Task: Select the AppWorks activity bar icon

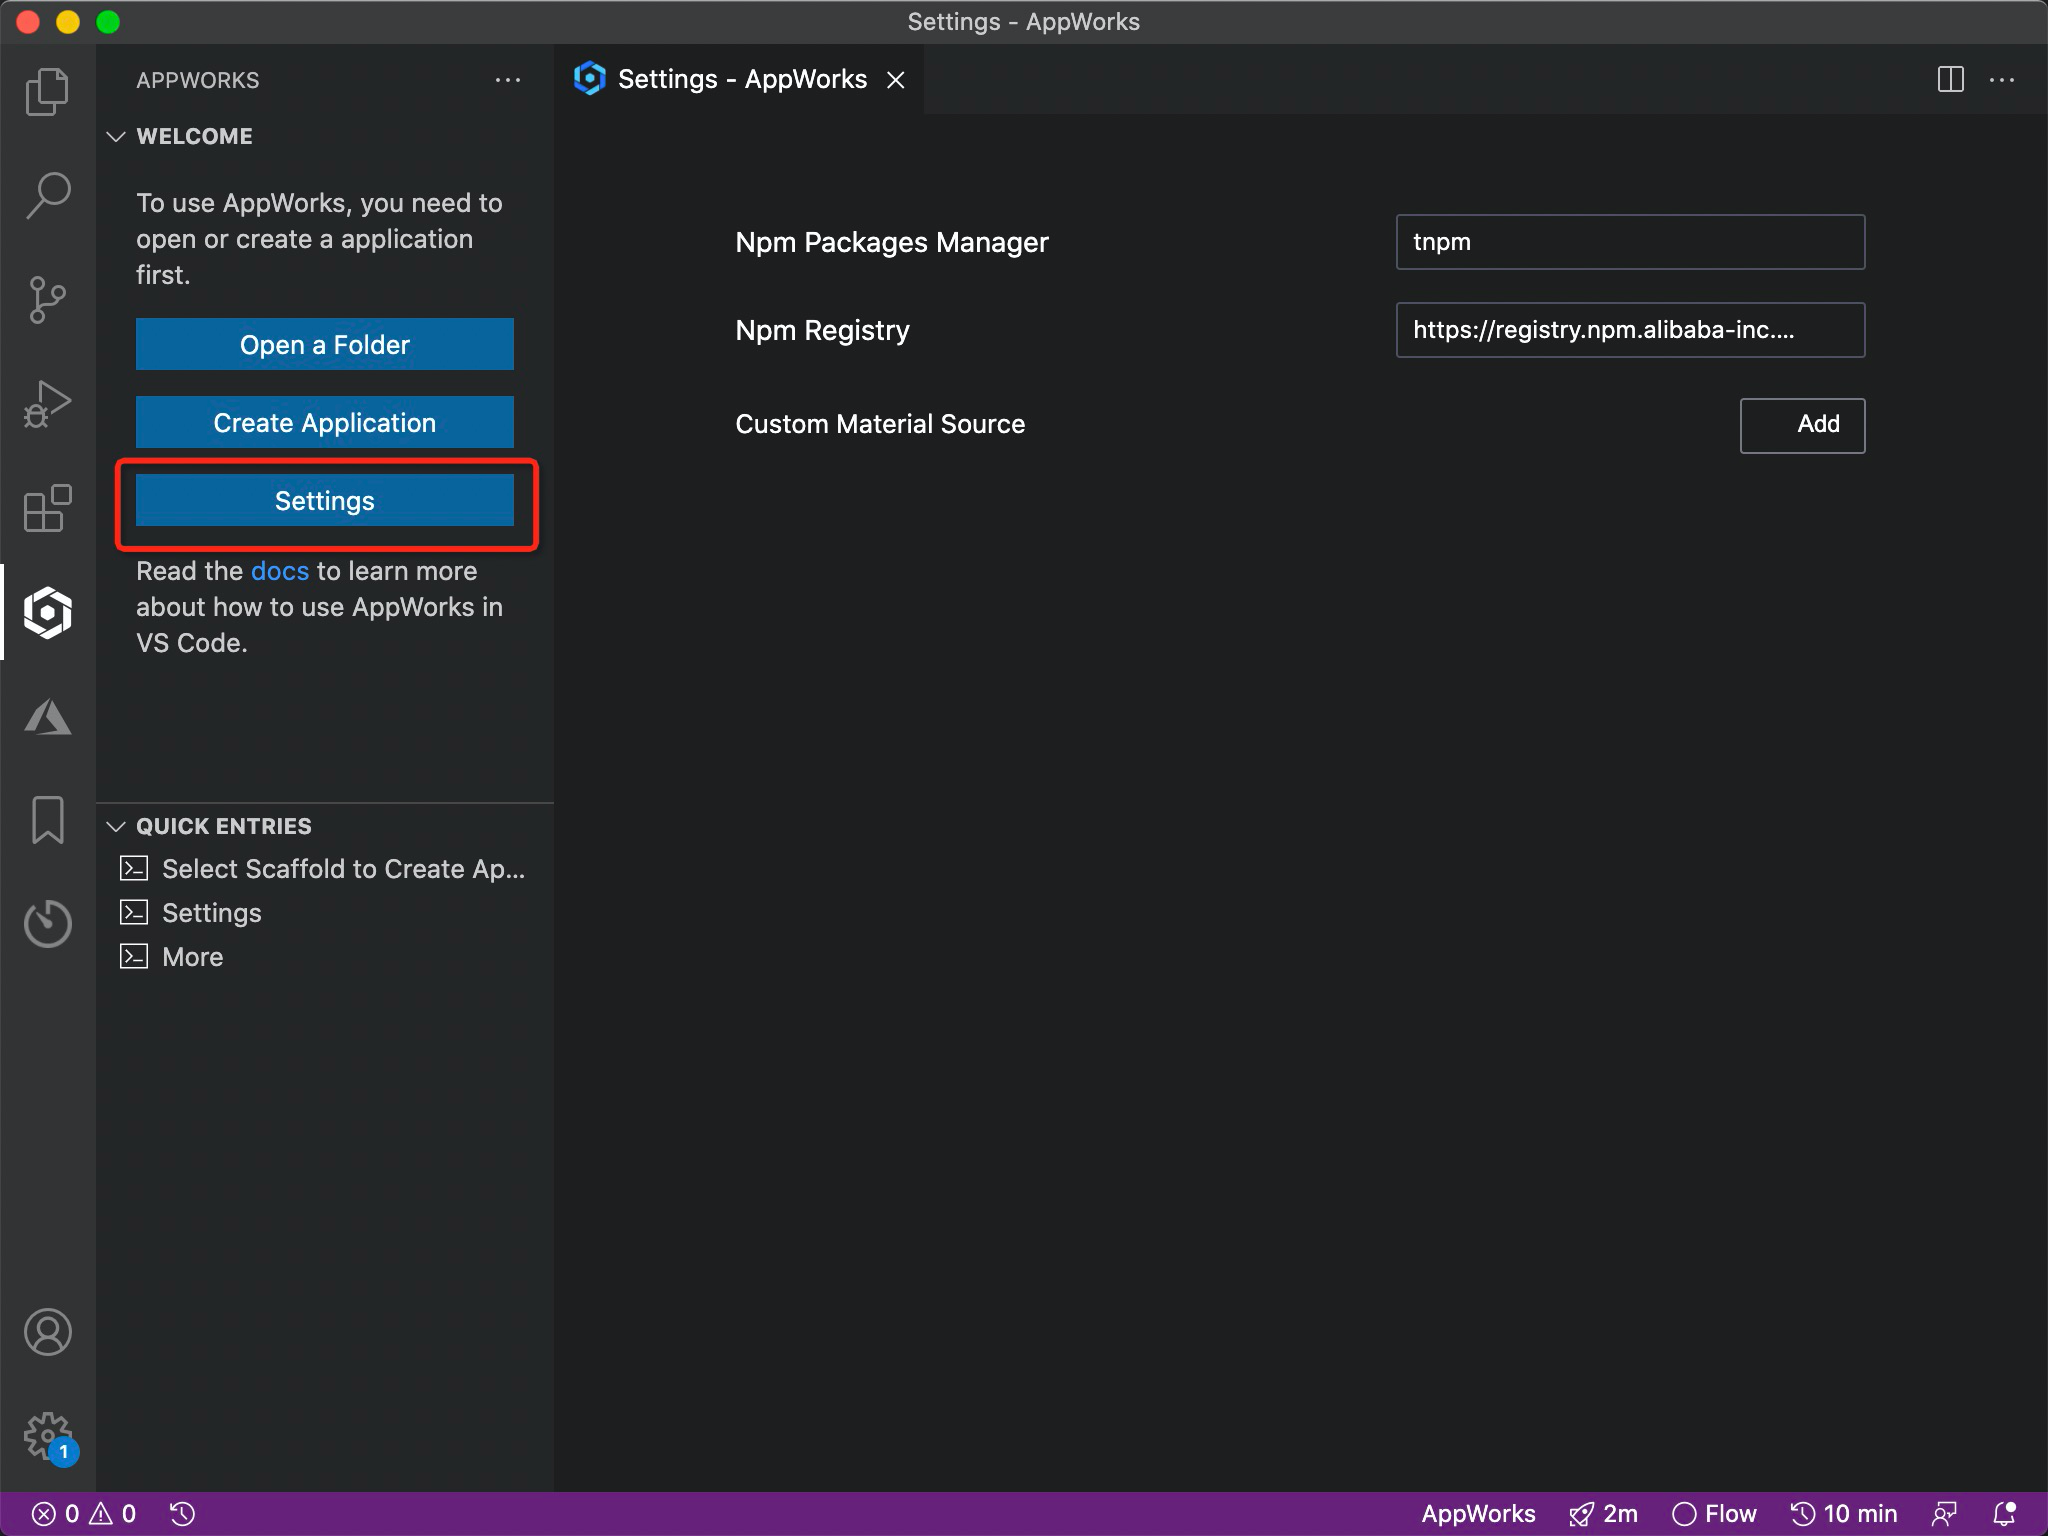Action: click(47, 612)
